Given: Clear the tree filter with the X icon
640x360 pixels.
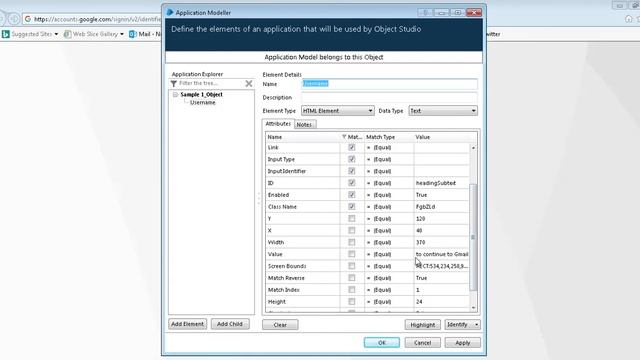Looking at the screenshot, I should coord(249,83).
